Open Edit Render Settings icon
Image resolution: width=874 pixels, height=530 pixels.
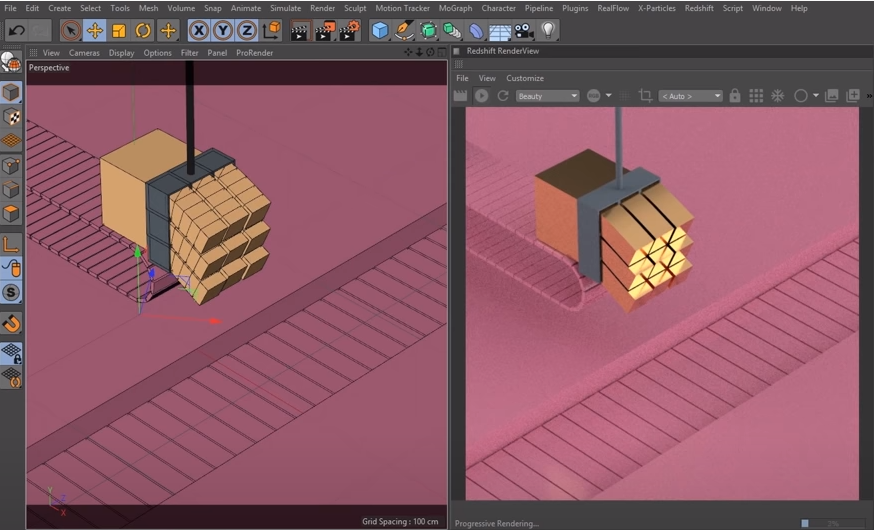[x=350, y=31]
